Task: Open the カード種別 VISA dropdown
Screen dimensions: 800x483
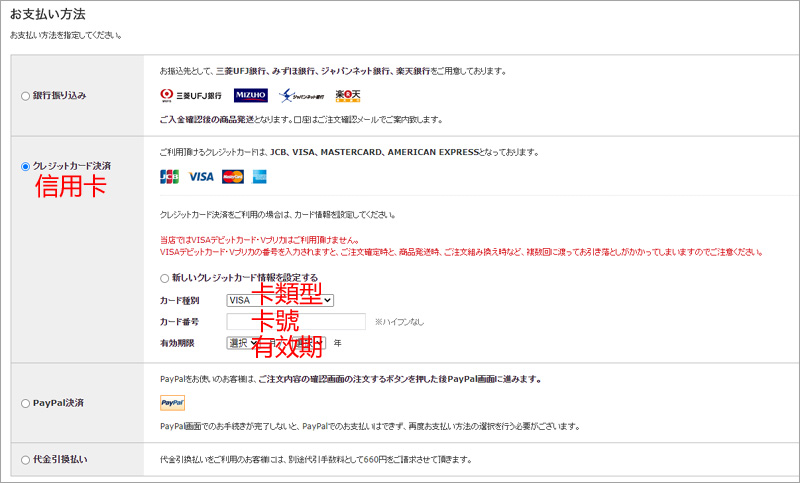Action: point(280,299)
